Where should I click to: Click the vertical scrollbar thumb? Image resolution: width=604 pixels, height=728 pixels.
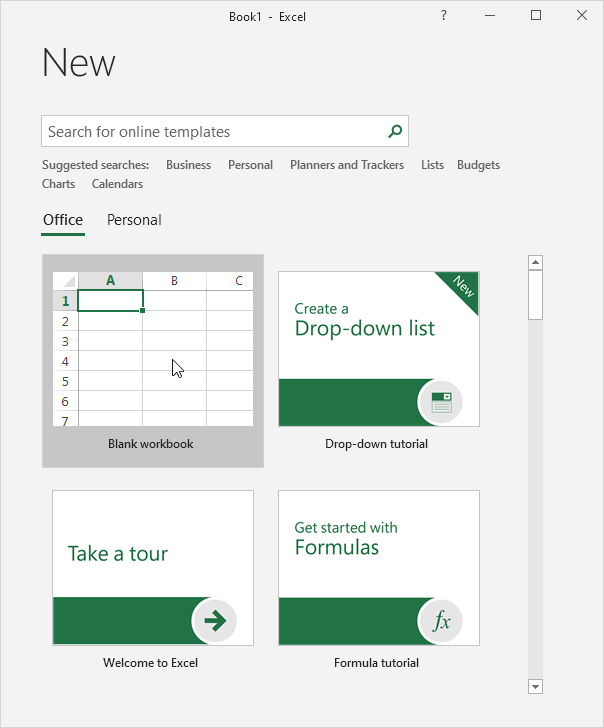(535, 295)
